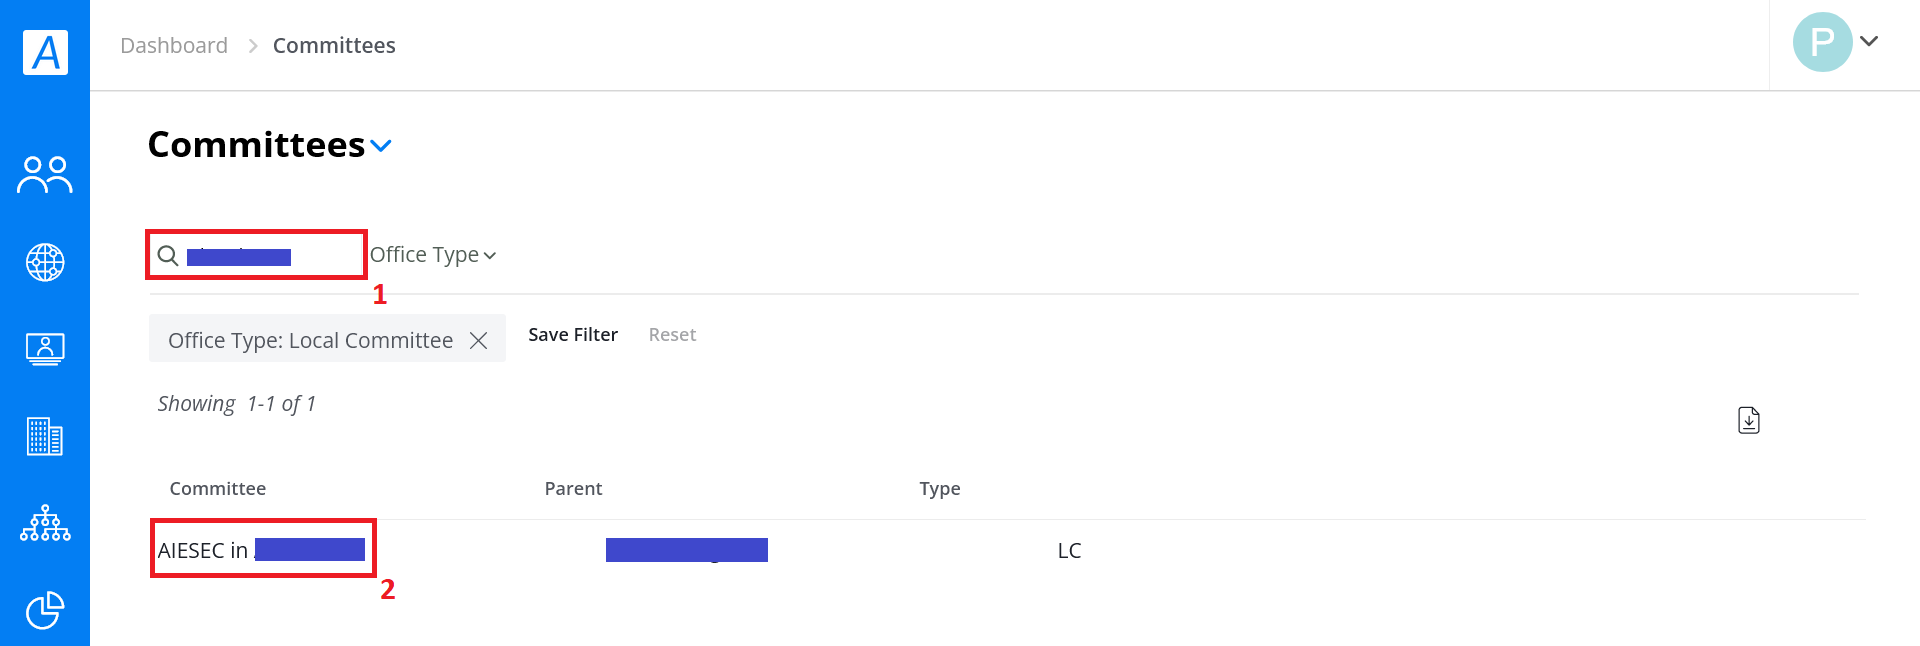Open the AIESEC in committee row link
1920x646 pixels.
coord(262,550)
